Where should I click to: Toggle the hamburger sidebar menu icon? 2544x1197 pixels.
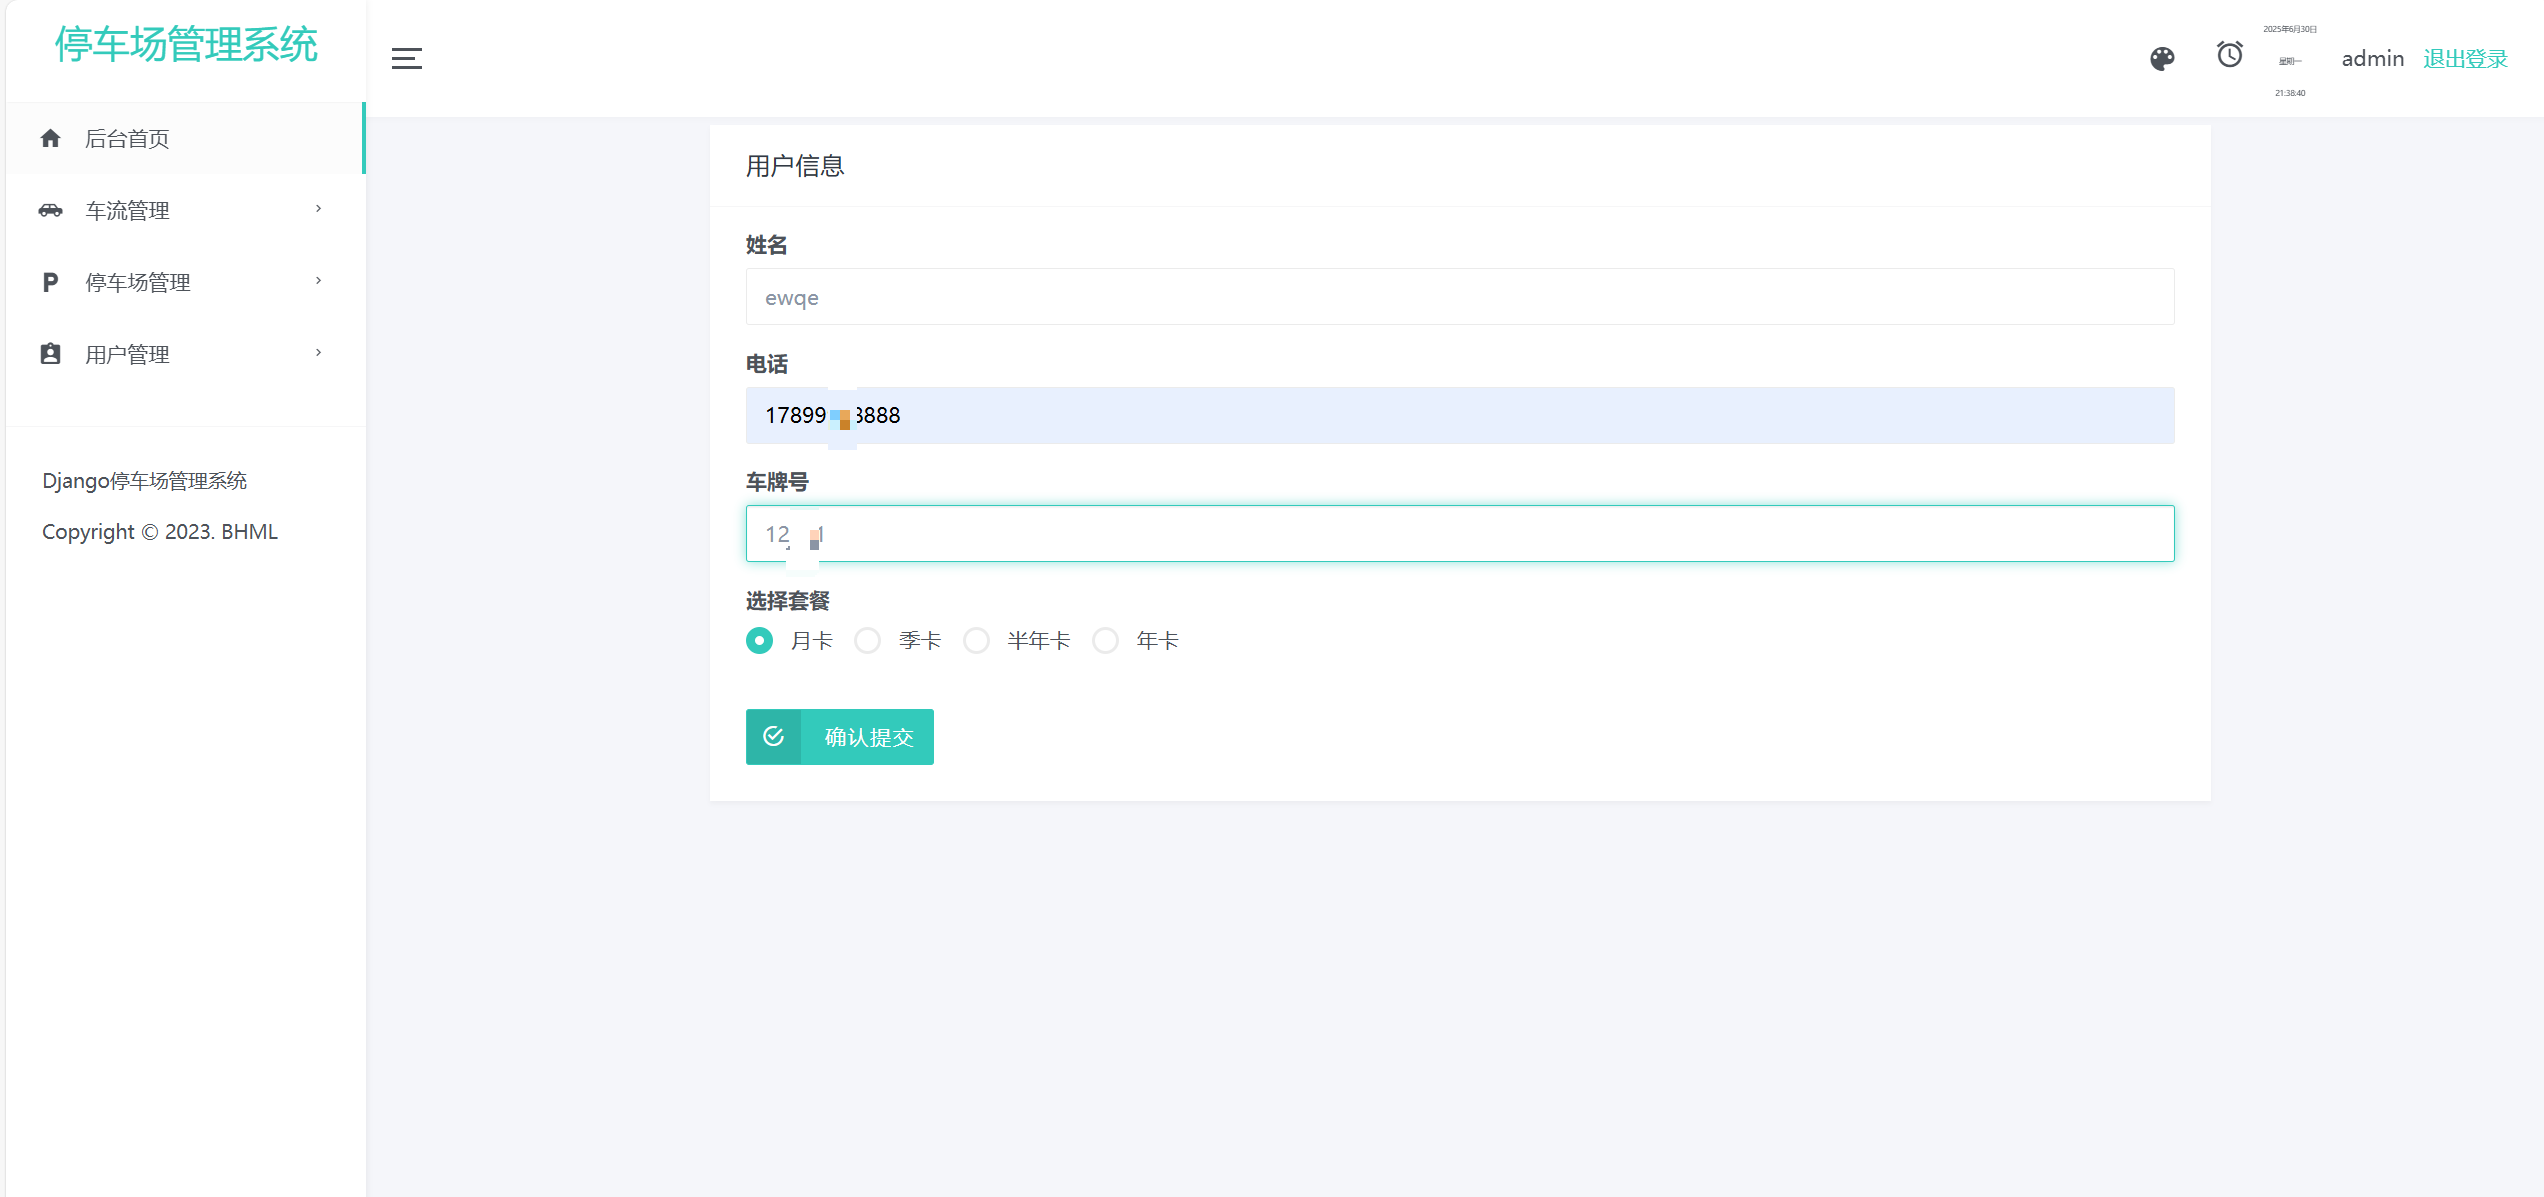[x=407, y=58]
